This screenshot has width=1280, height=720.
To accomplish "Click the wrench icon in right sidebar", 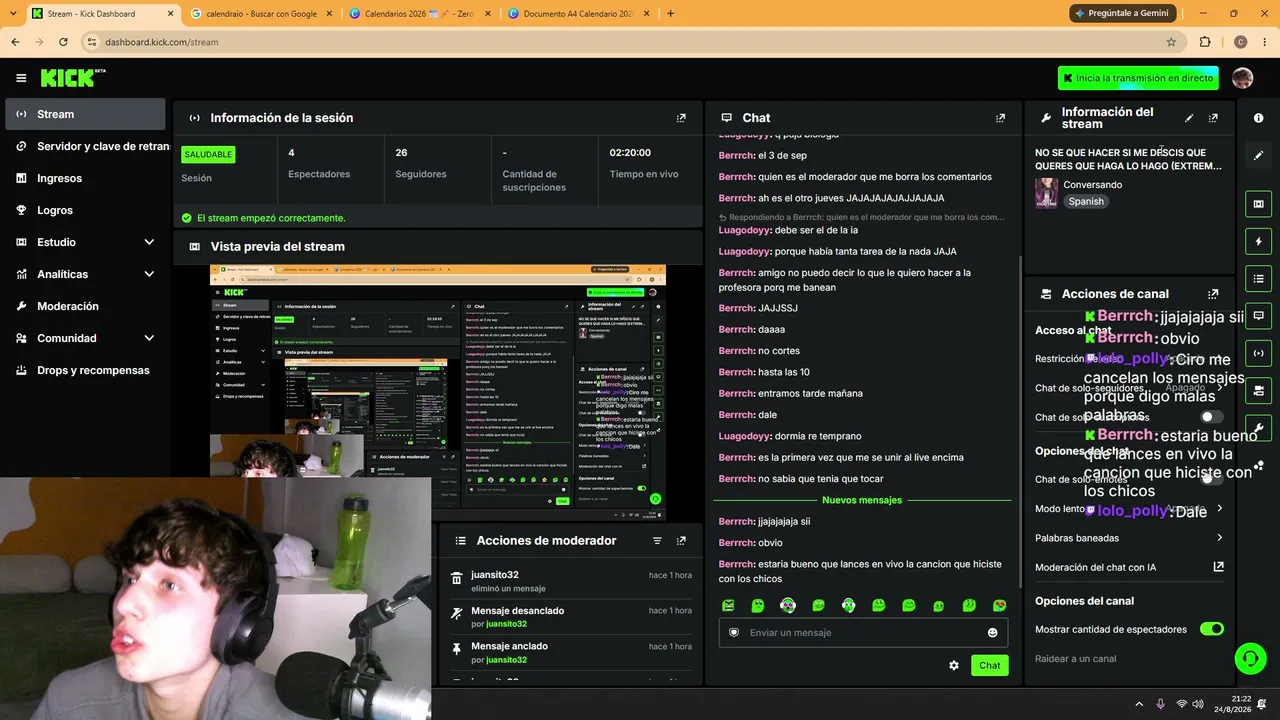I will tap(1258, 427).
